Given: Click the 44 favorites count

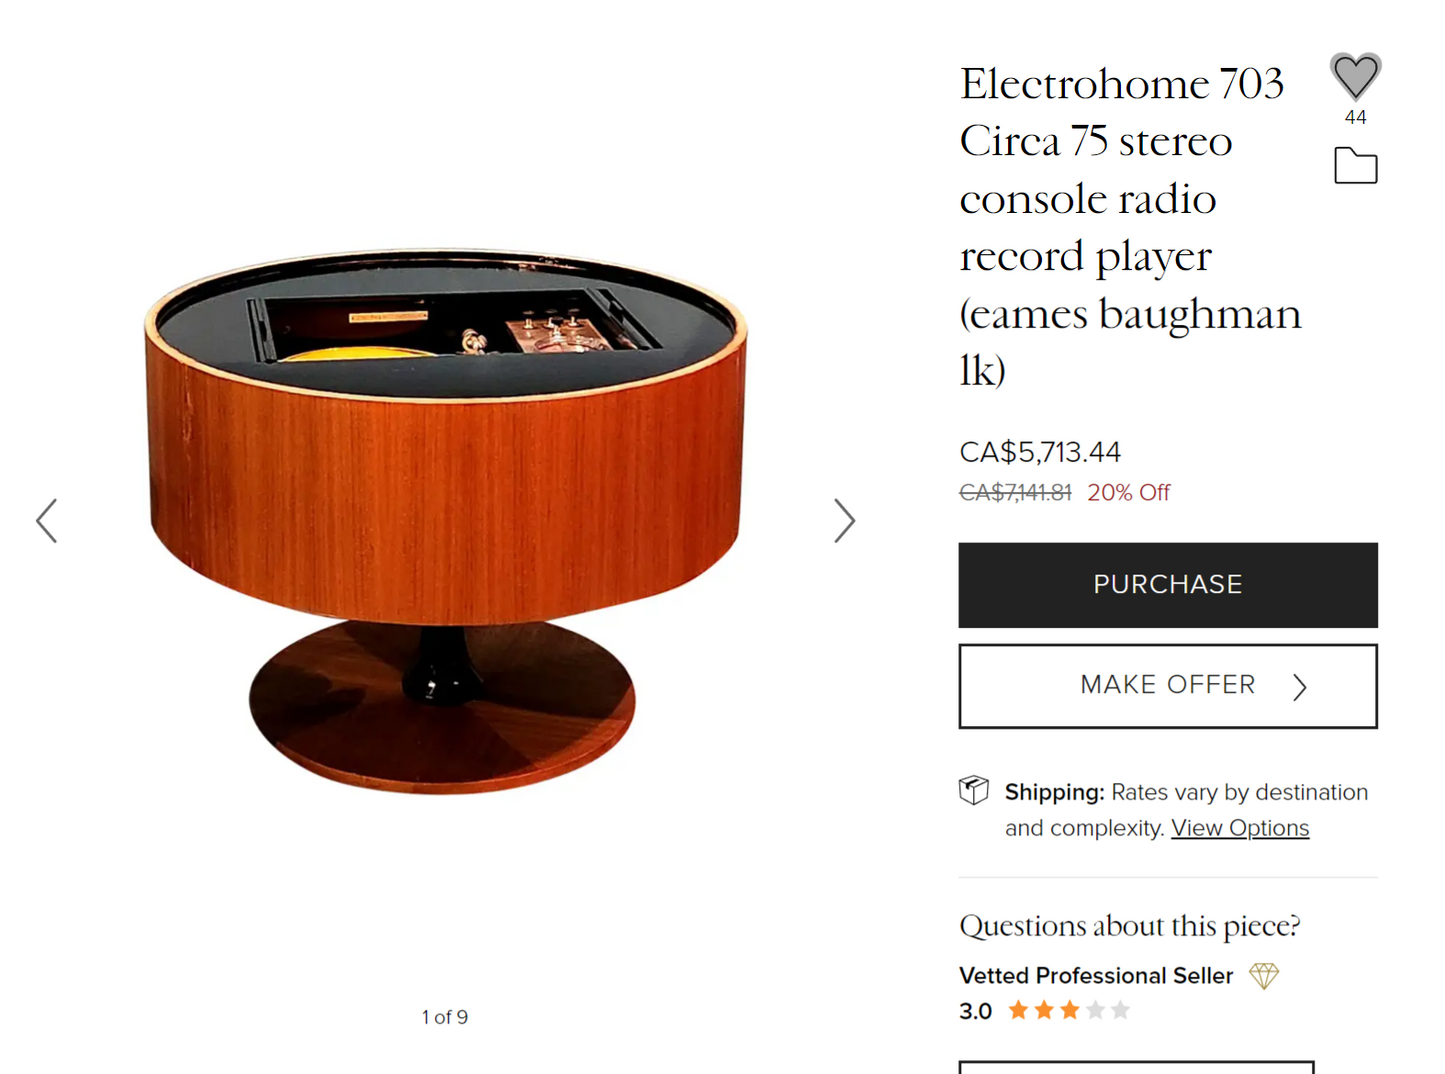Looking at the screenshot, I should click(1355, 117).
